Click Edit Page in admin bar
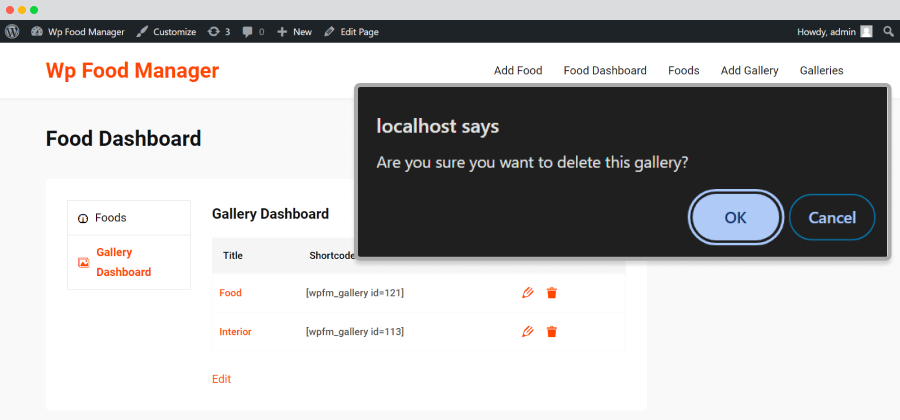This screenshot has width=900, height=420. pyautogui.click(x=351, y=32)
